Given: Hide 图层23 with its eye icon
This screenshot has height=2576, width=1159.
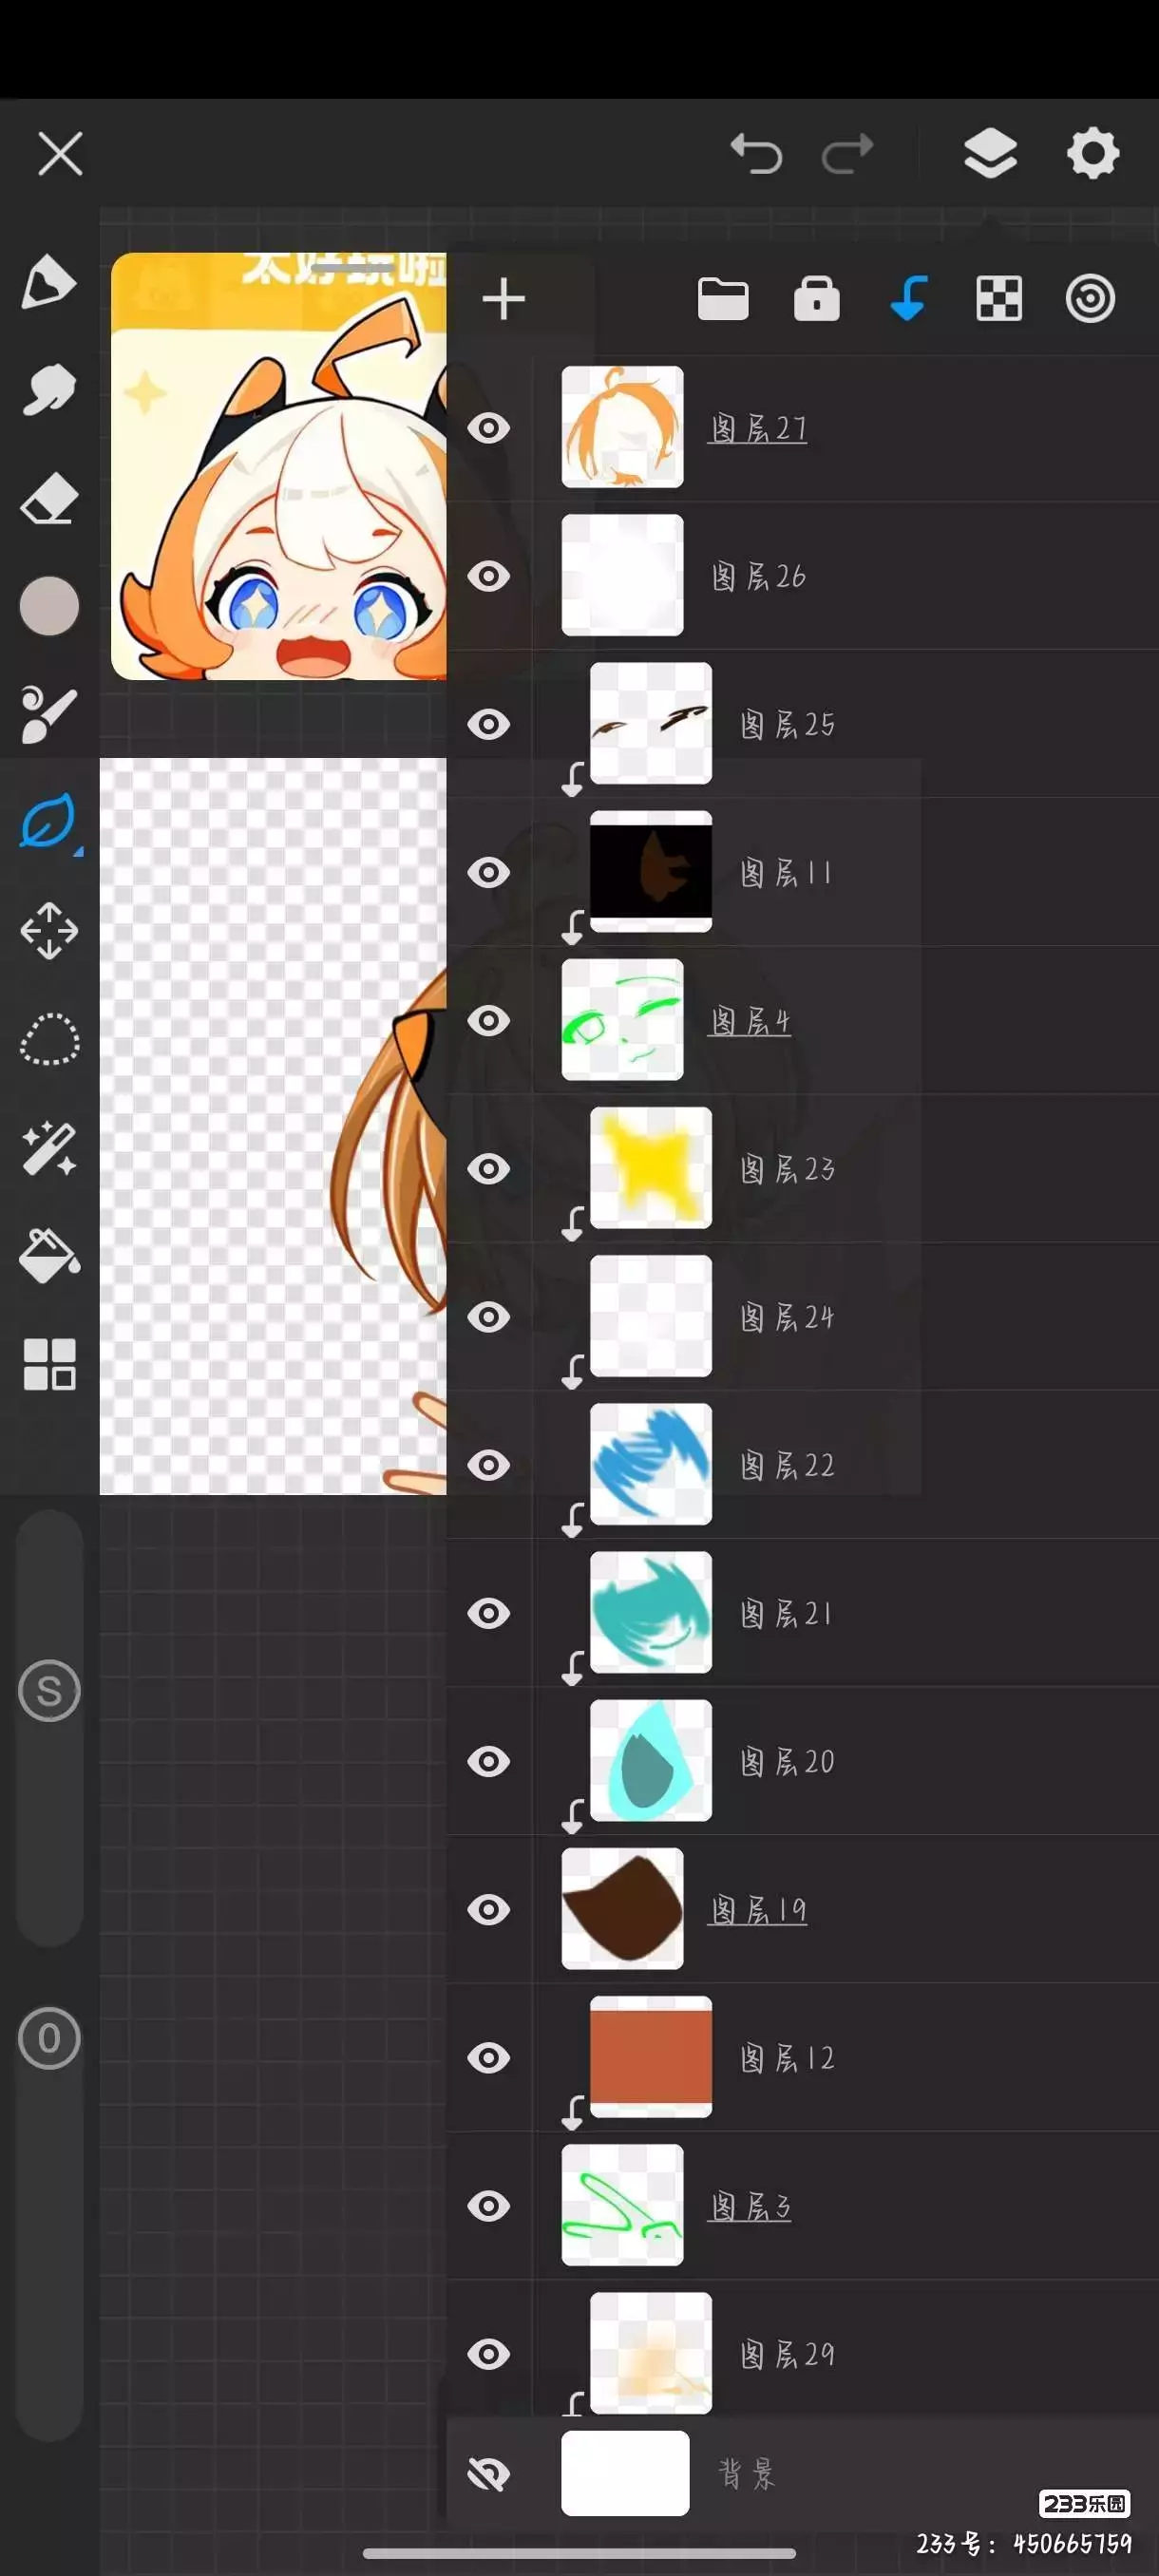Looking at the screenshot, I should [489, 1168].
